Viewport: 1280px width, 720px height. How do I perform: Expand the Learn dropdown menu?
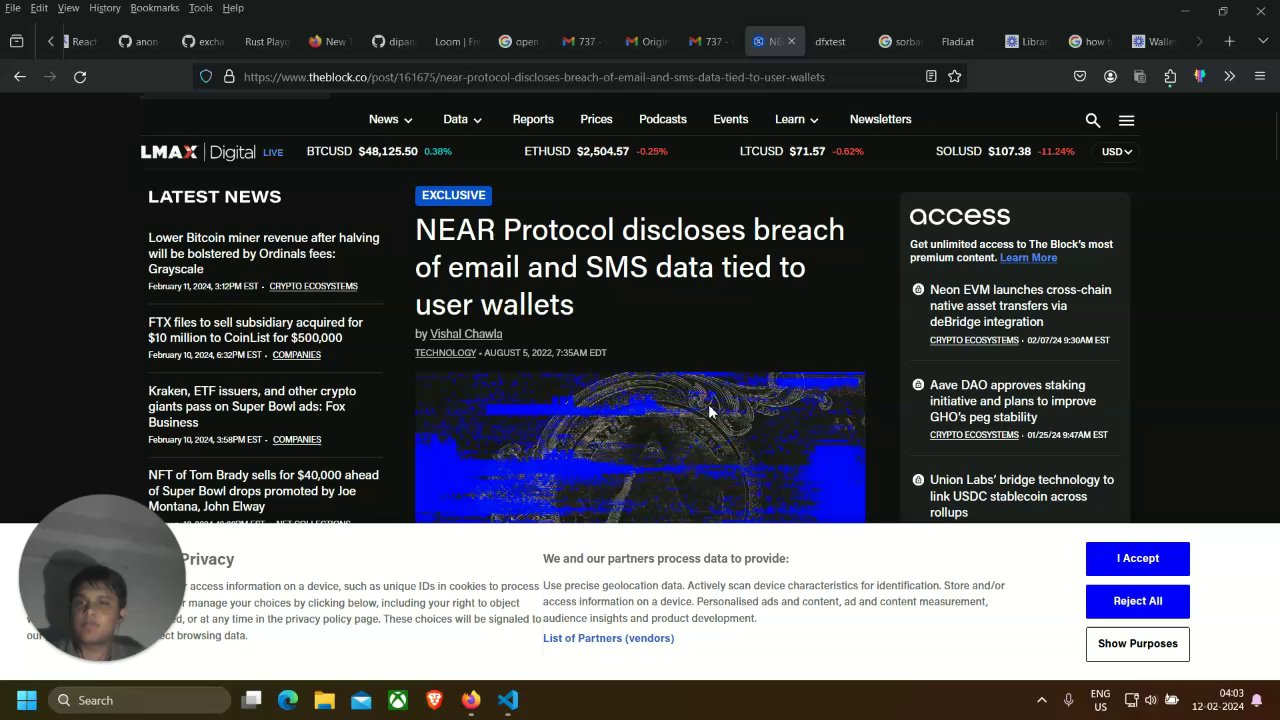click(x=796, y=119)
